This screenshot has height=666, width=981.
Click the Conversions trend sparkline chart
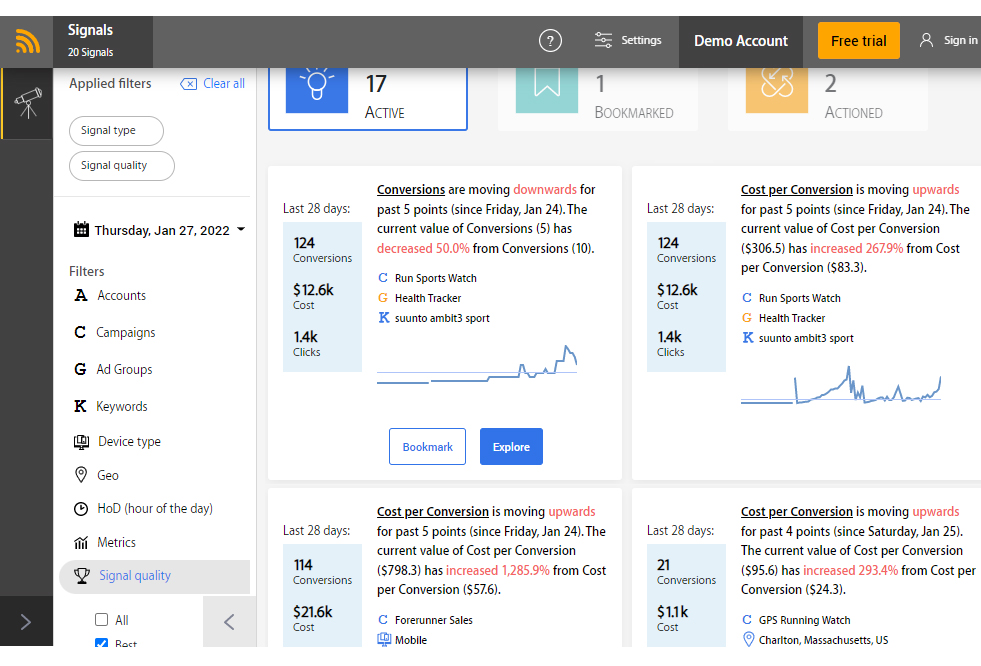(477, 365)
